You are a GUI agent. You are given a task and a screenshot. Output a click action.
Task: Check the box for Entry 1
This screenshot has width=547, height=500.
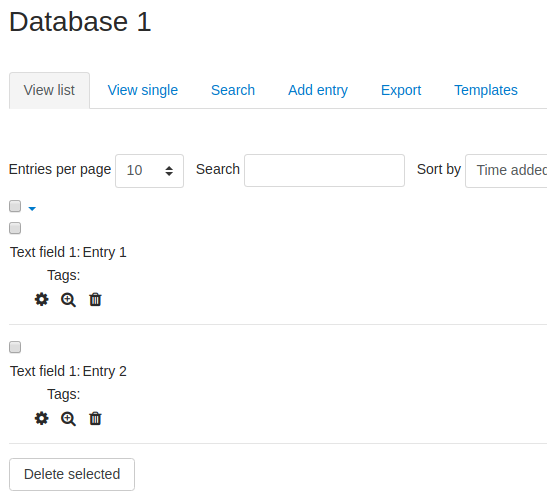tap(15, 228)
